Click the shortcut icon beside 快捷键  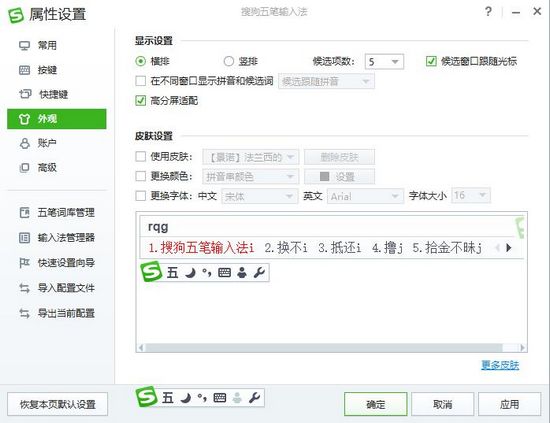click(x=25, y=94)
